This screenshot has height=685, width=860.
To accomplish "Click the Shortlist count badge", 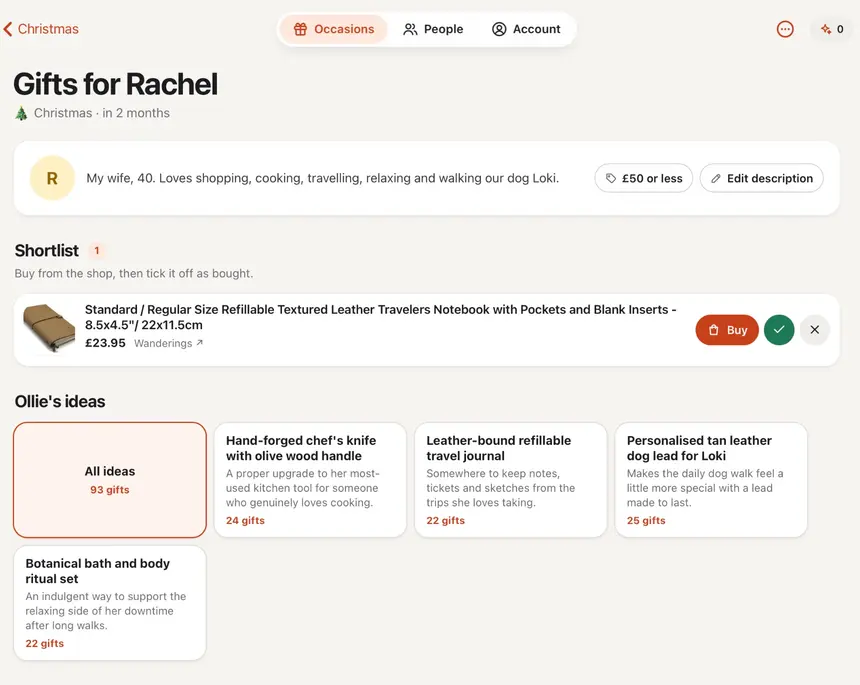I will [x=97, y=251].
